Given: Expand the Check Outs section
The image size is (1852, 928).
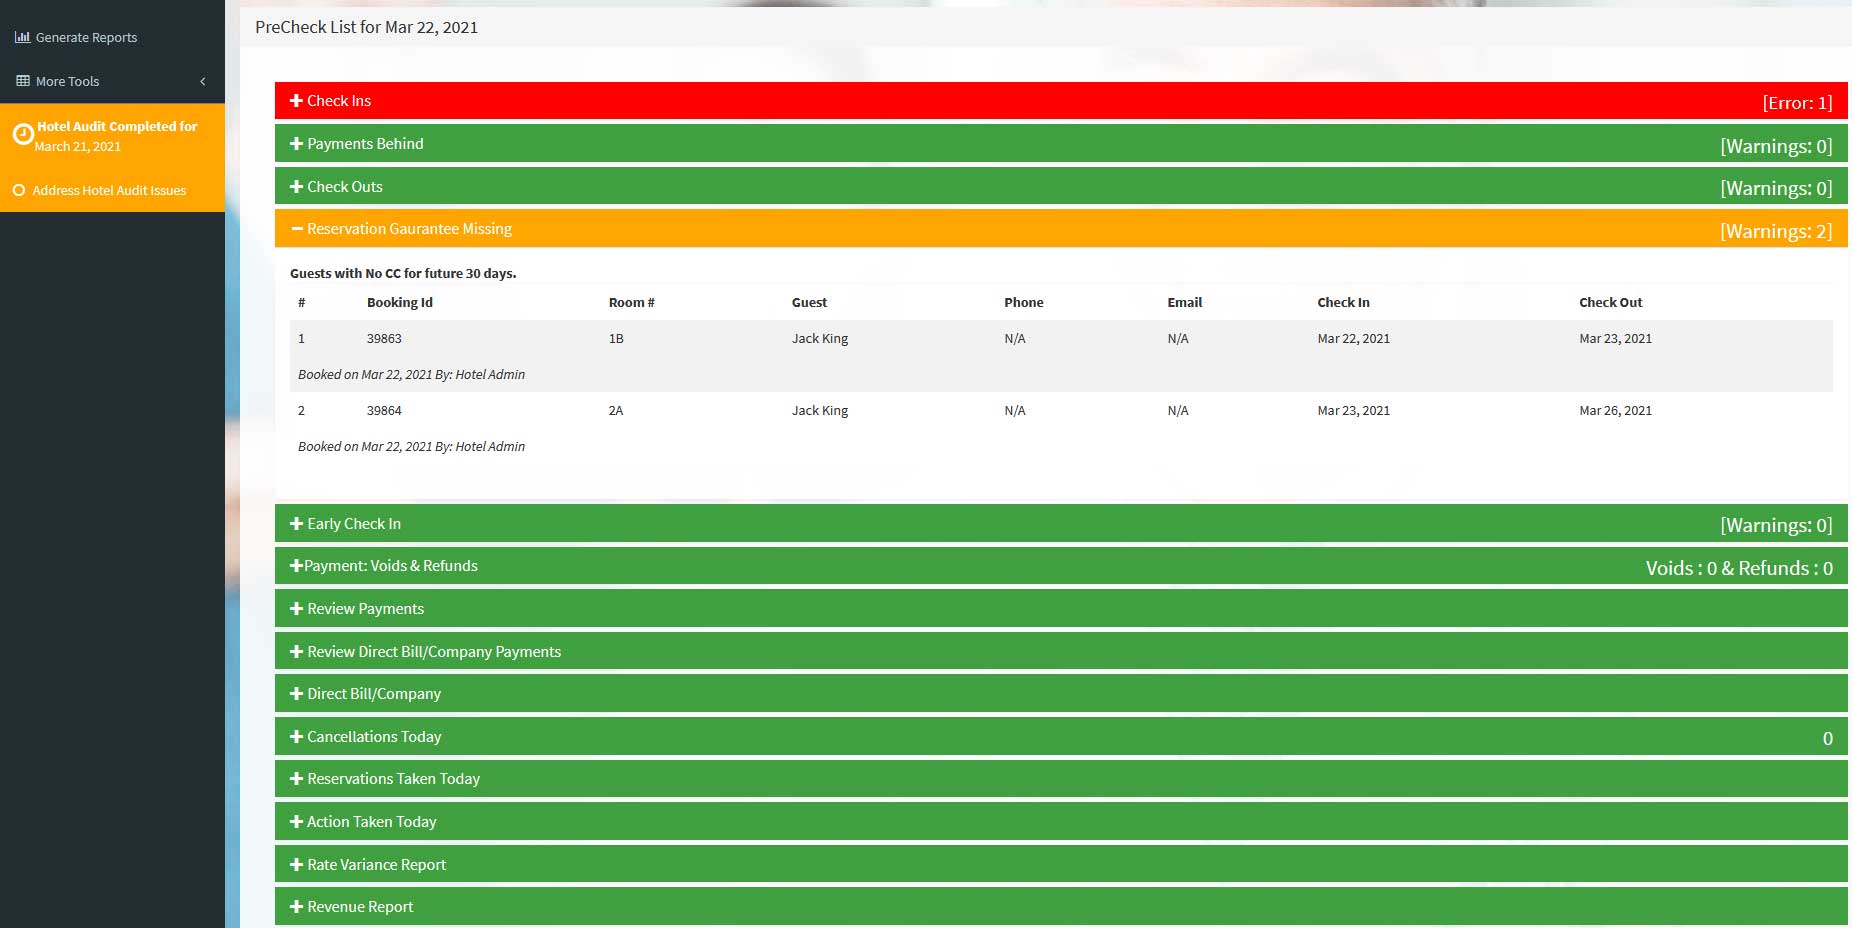Looking at the screenshot, I should pyautogui.click(x=1061, y=187).
